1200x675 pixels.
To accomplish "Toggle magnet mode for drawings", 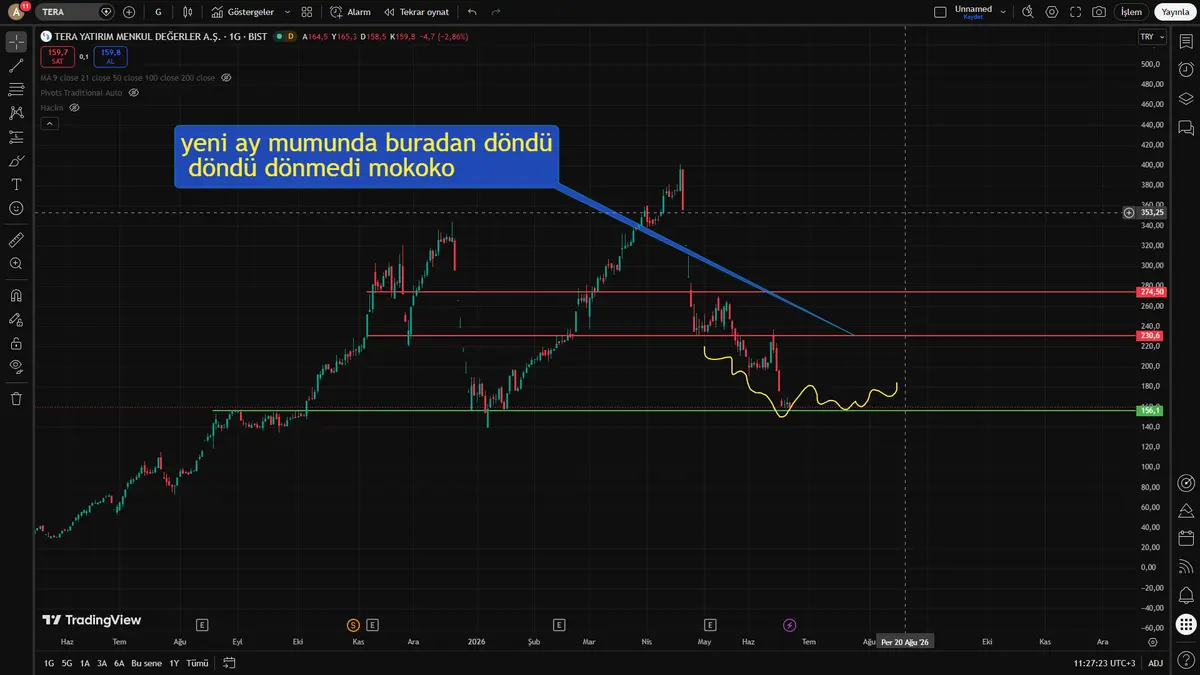I will pyautogui.click(x=16, y=296).
